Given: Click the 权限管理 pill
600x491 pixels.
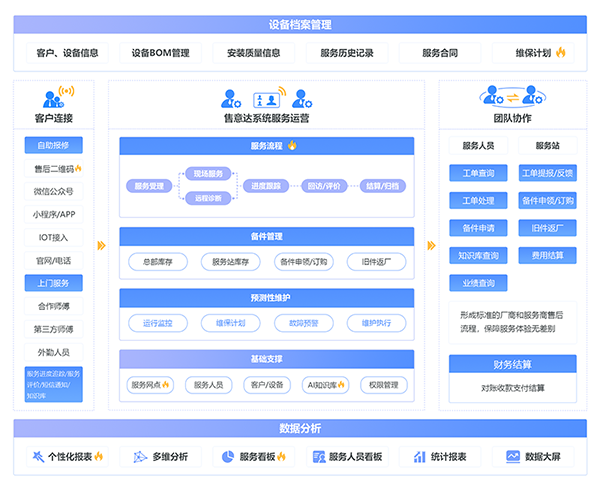Looking at the screenshot, I should (384, 385).
